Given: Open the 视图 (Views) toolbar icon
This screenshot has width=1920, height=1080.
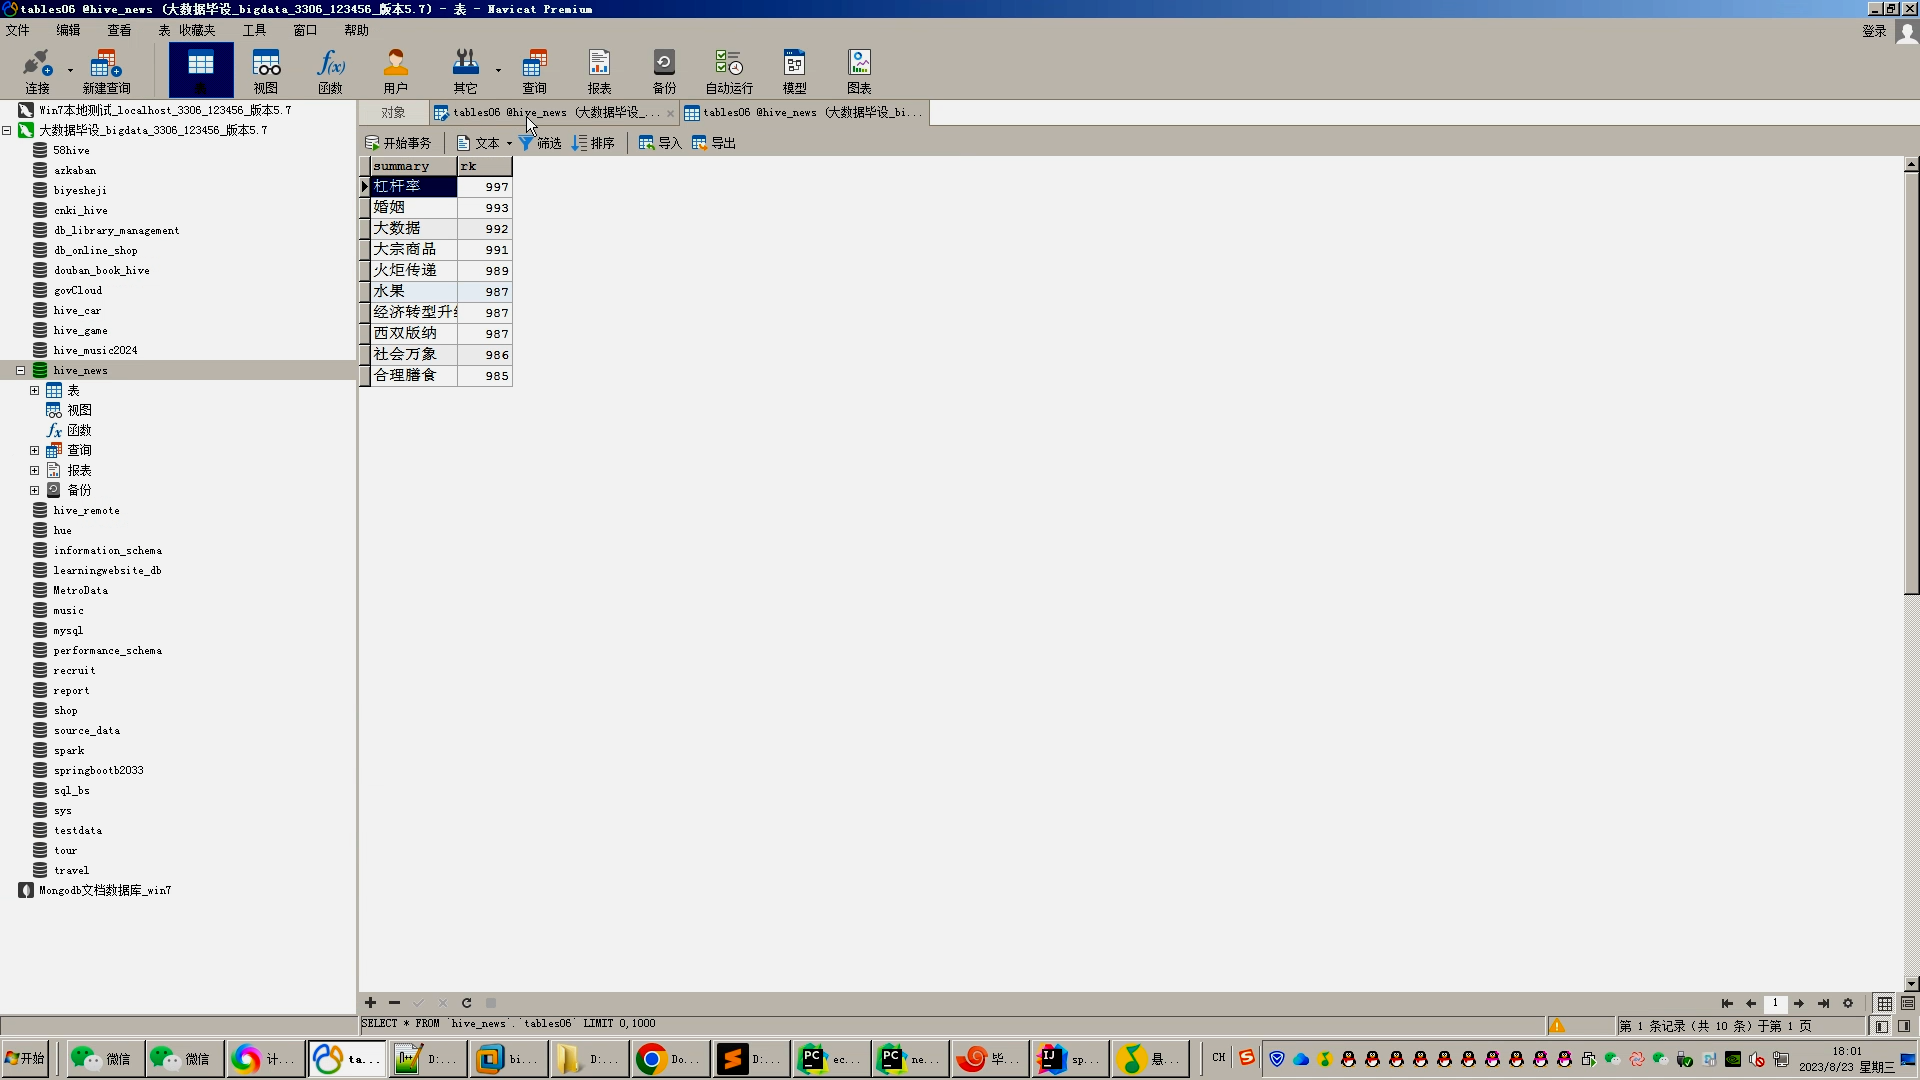Looking at the screenshot, I should pos(265,71).
